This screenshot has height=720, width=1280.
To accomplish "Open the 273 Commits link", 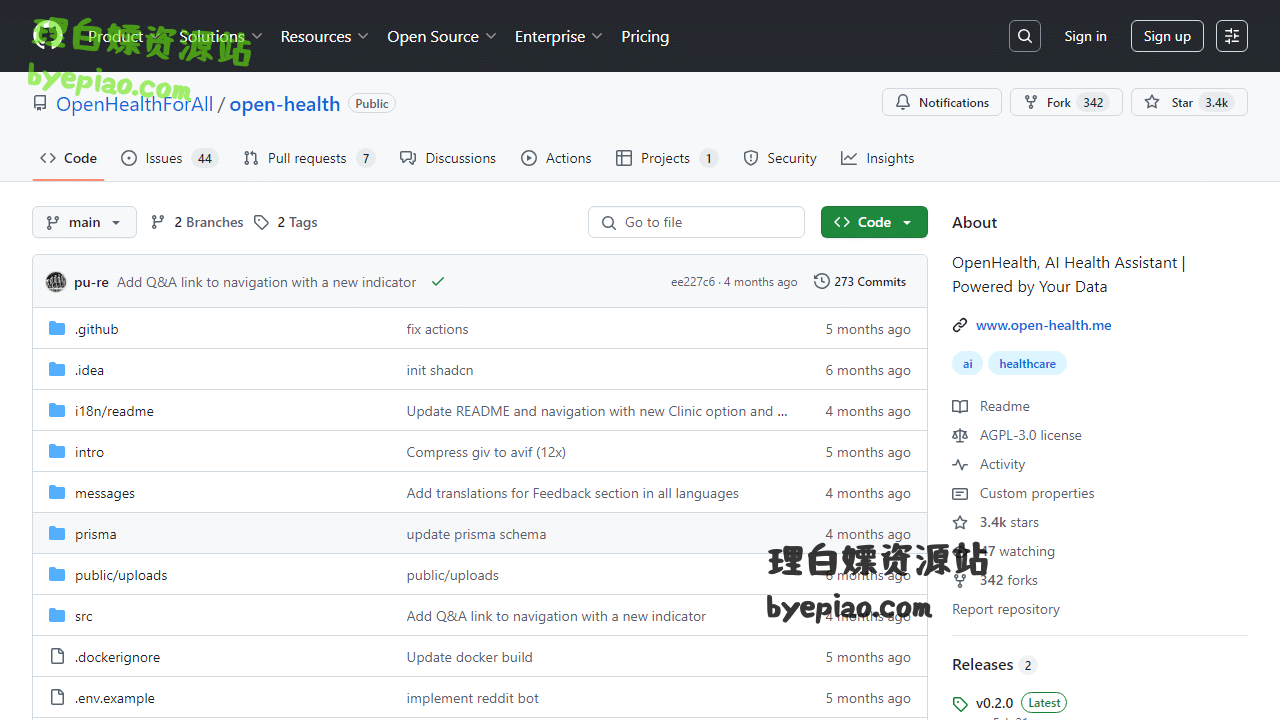I will [x=860, y=282].
